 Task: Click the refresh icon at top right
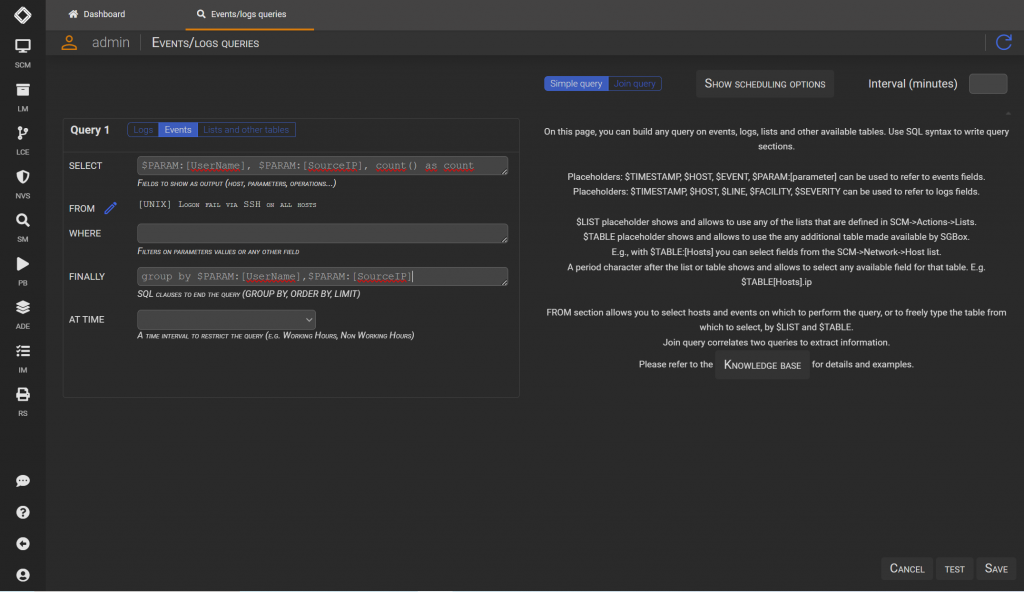tap(1004, 42)
